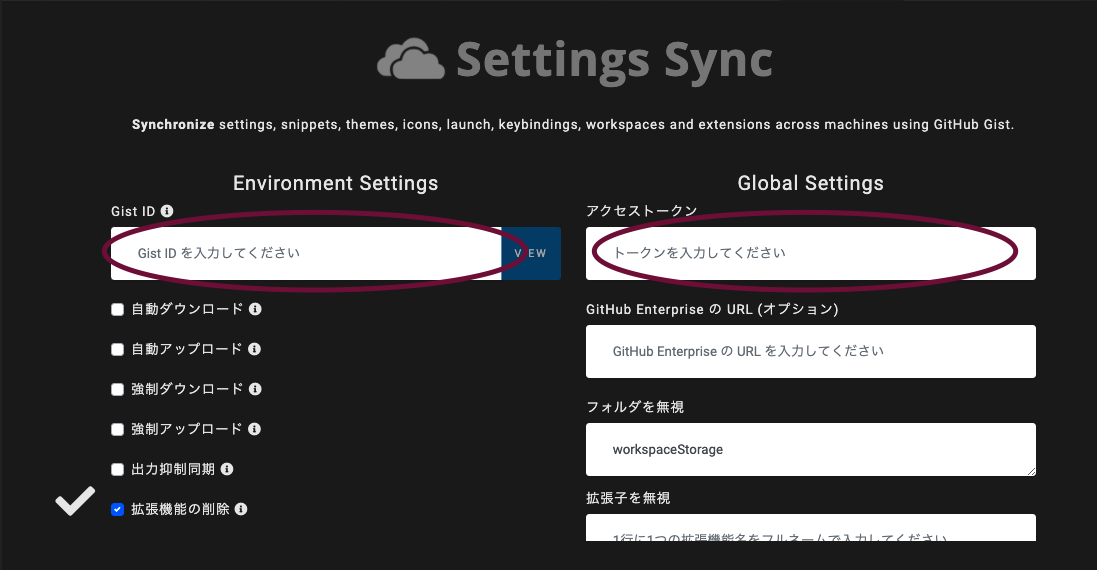Click the VIEW button next to Gist ID

pos(531,253)
